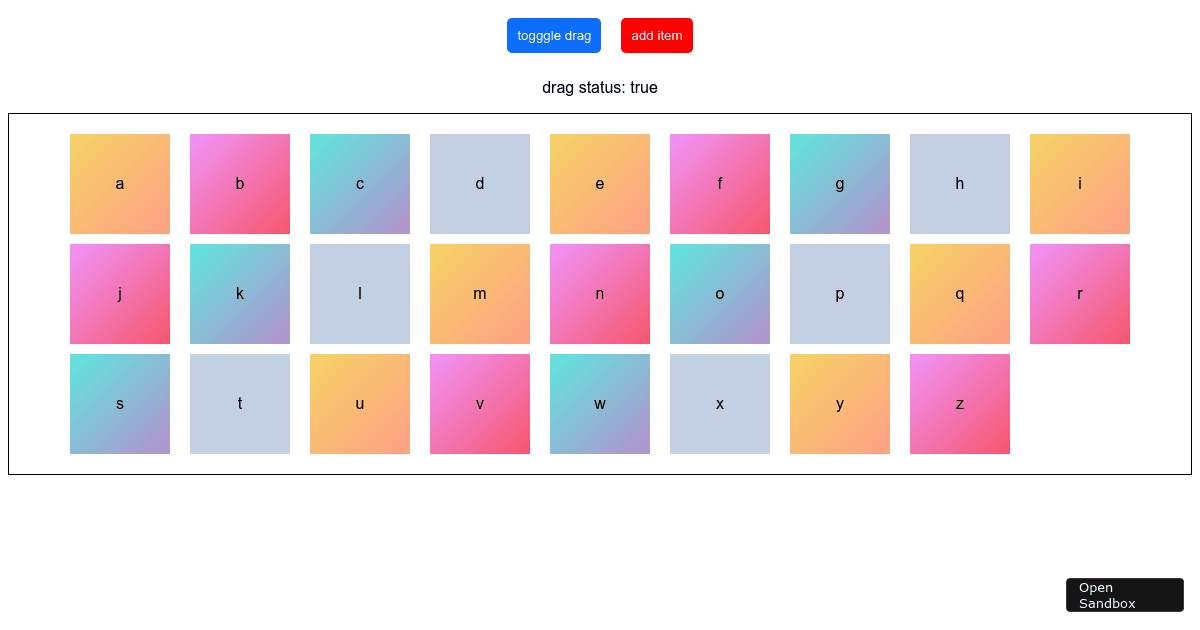Click the pink tile labeled 'v'
The height and width of the screenshot is (630, 1200).
[x=480, y=403]
